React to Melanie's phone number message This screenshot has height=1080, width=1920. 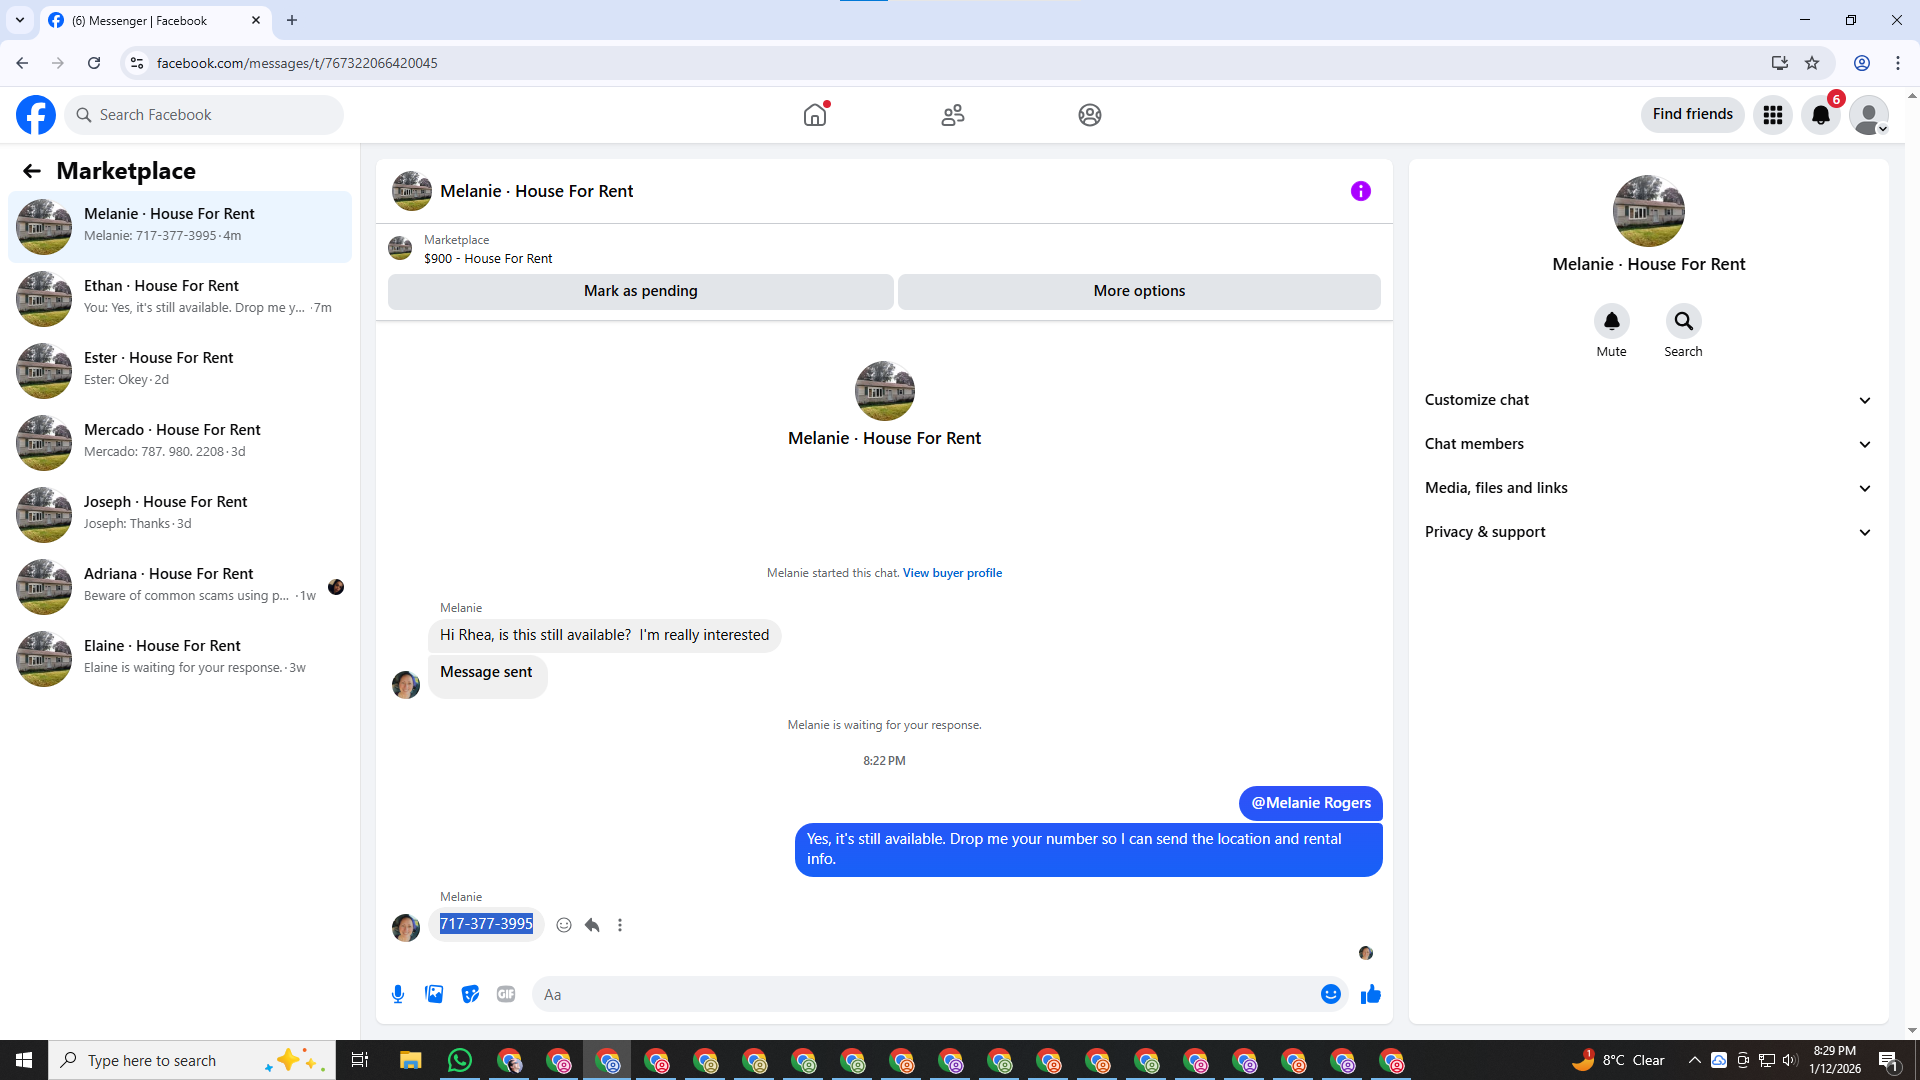tap(564, 925)
